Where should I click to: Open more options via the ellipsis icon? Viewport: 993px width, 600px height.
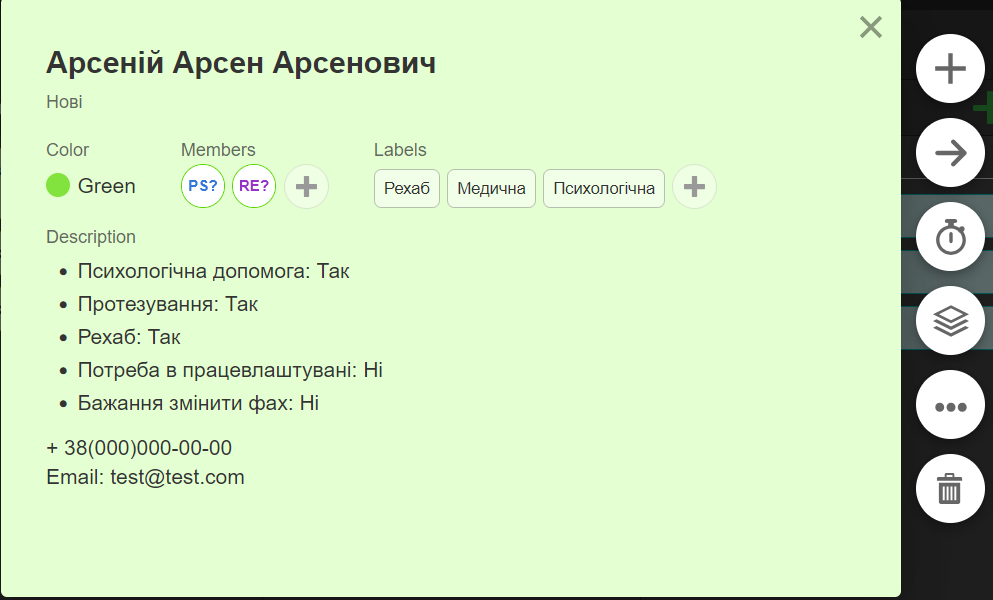click(950, 405)
